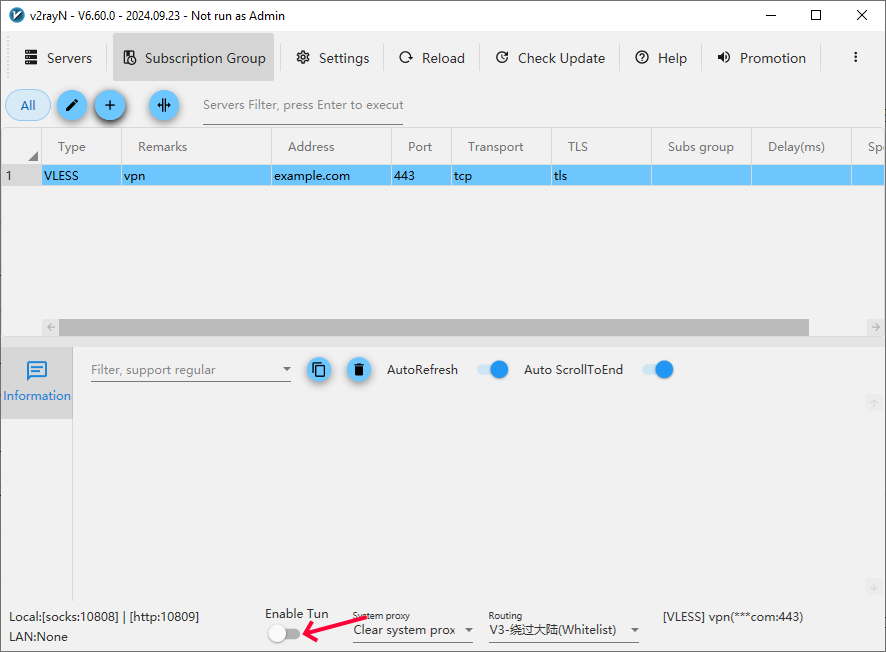Select row number 1 header
The height and width of the screenshot is (652, 886).
click(21, 176)
